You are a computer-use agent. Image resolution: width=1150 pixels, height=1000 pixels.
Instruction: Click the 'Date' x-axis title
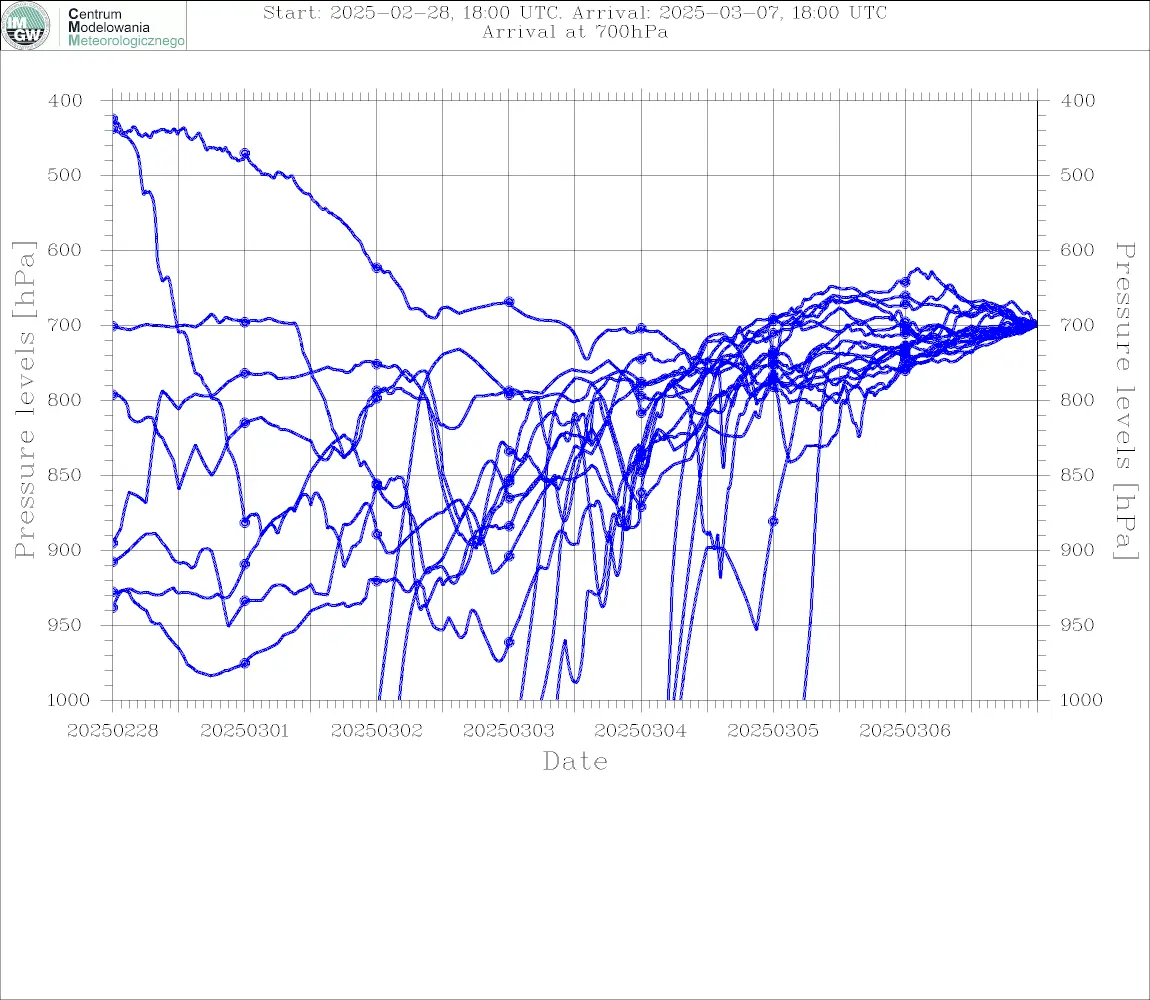(x=575, y=762)
